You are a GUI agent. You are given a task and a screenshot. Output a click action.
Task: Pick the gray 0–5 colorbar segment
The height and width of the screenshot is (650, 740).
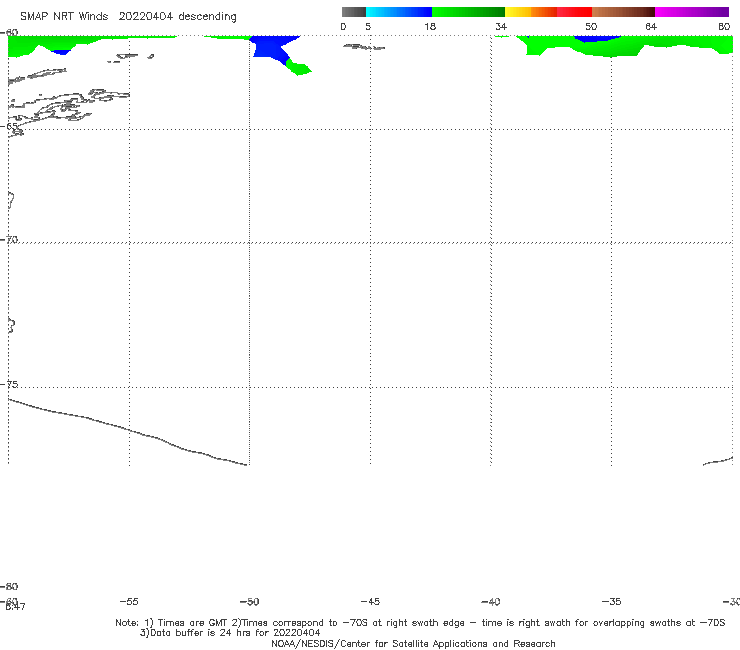pyautogui.click(x=354, y=12)
